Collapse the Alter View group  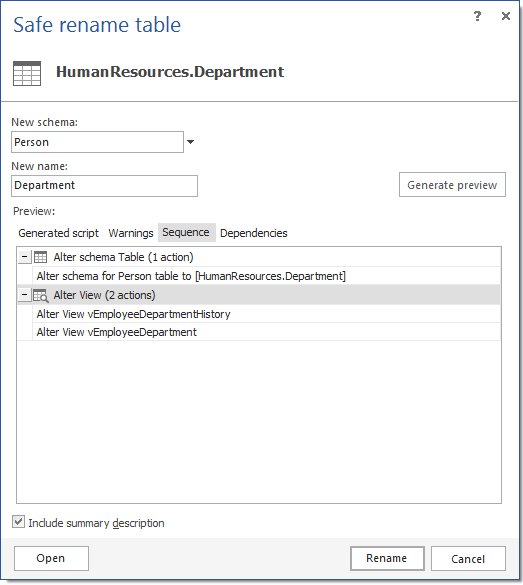[x=24, y=295]
